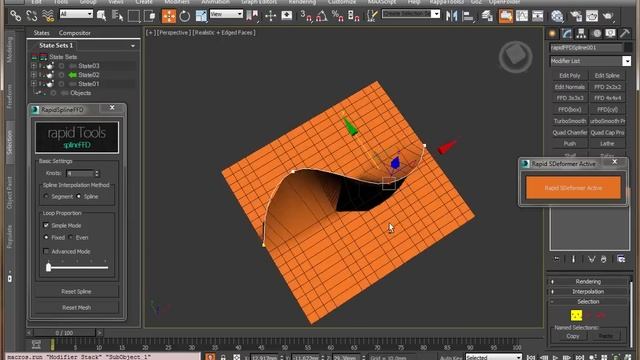Image resolution: width=640 pixels, height=360 pixels.
Task: Open Rendered Frame Window icon
Action: [x=592, y=16]
